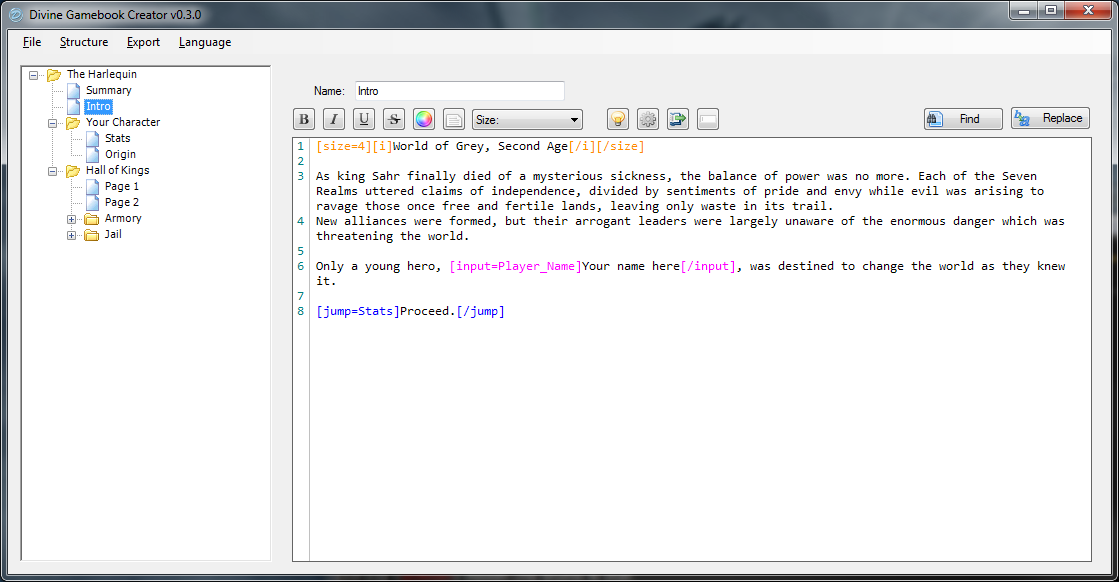
Task: Click the [jump=Stats] tag in editor
Action: click(358, 311)
